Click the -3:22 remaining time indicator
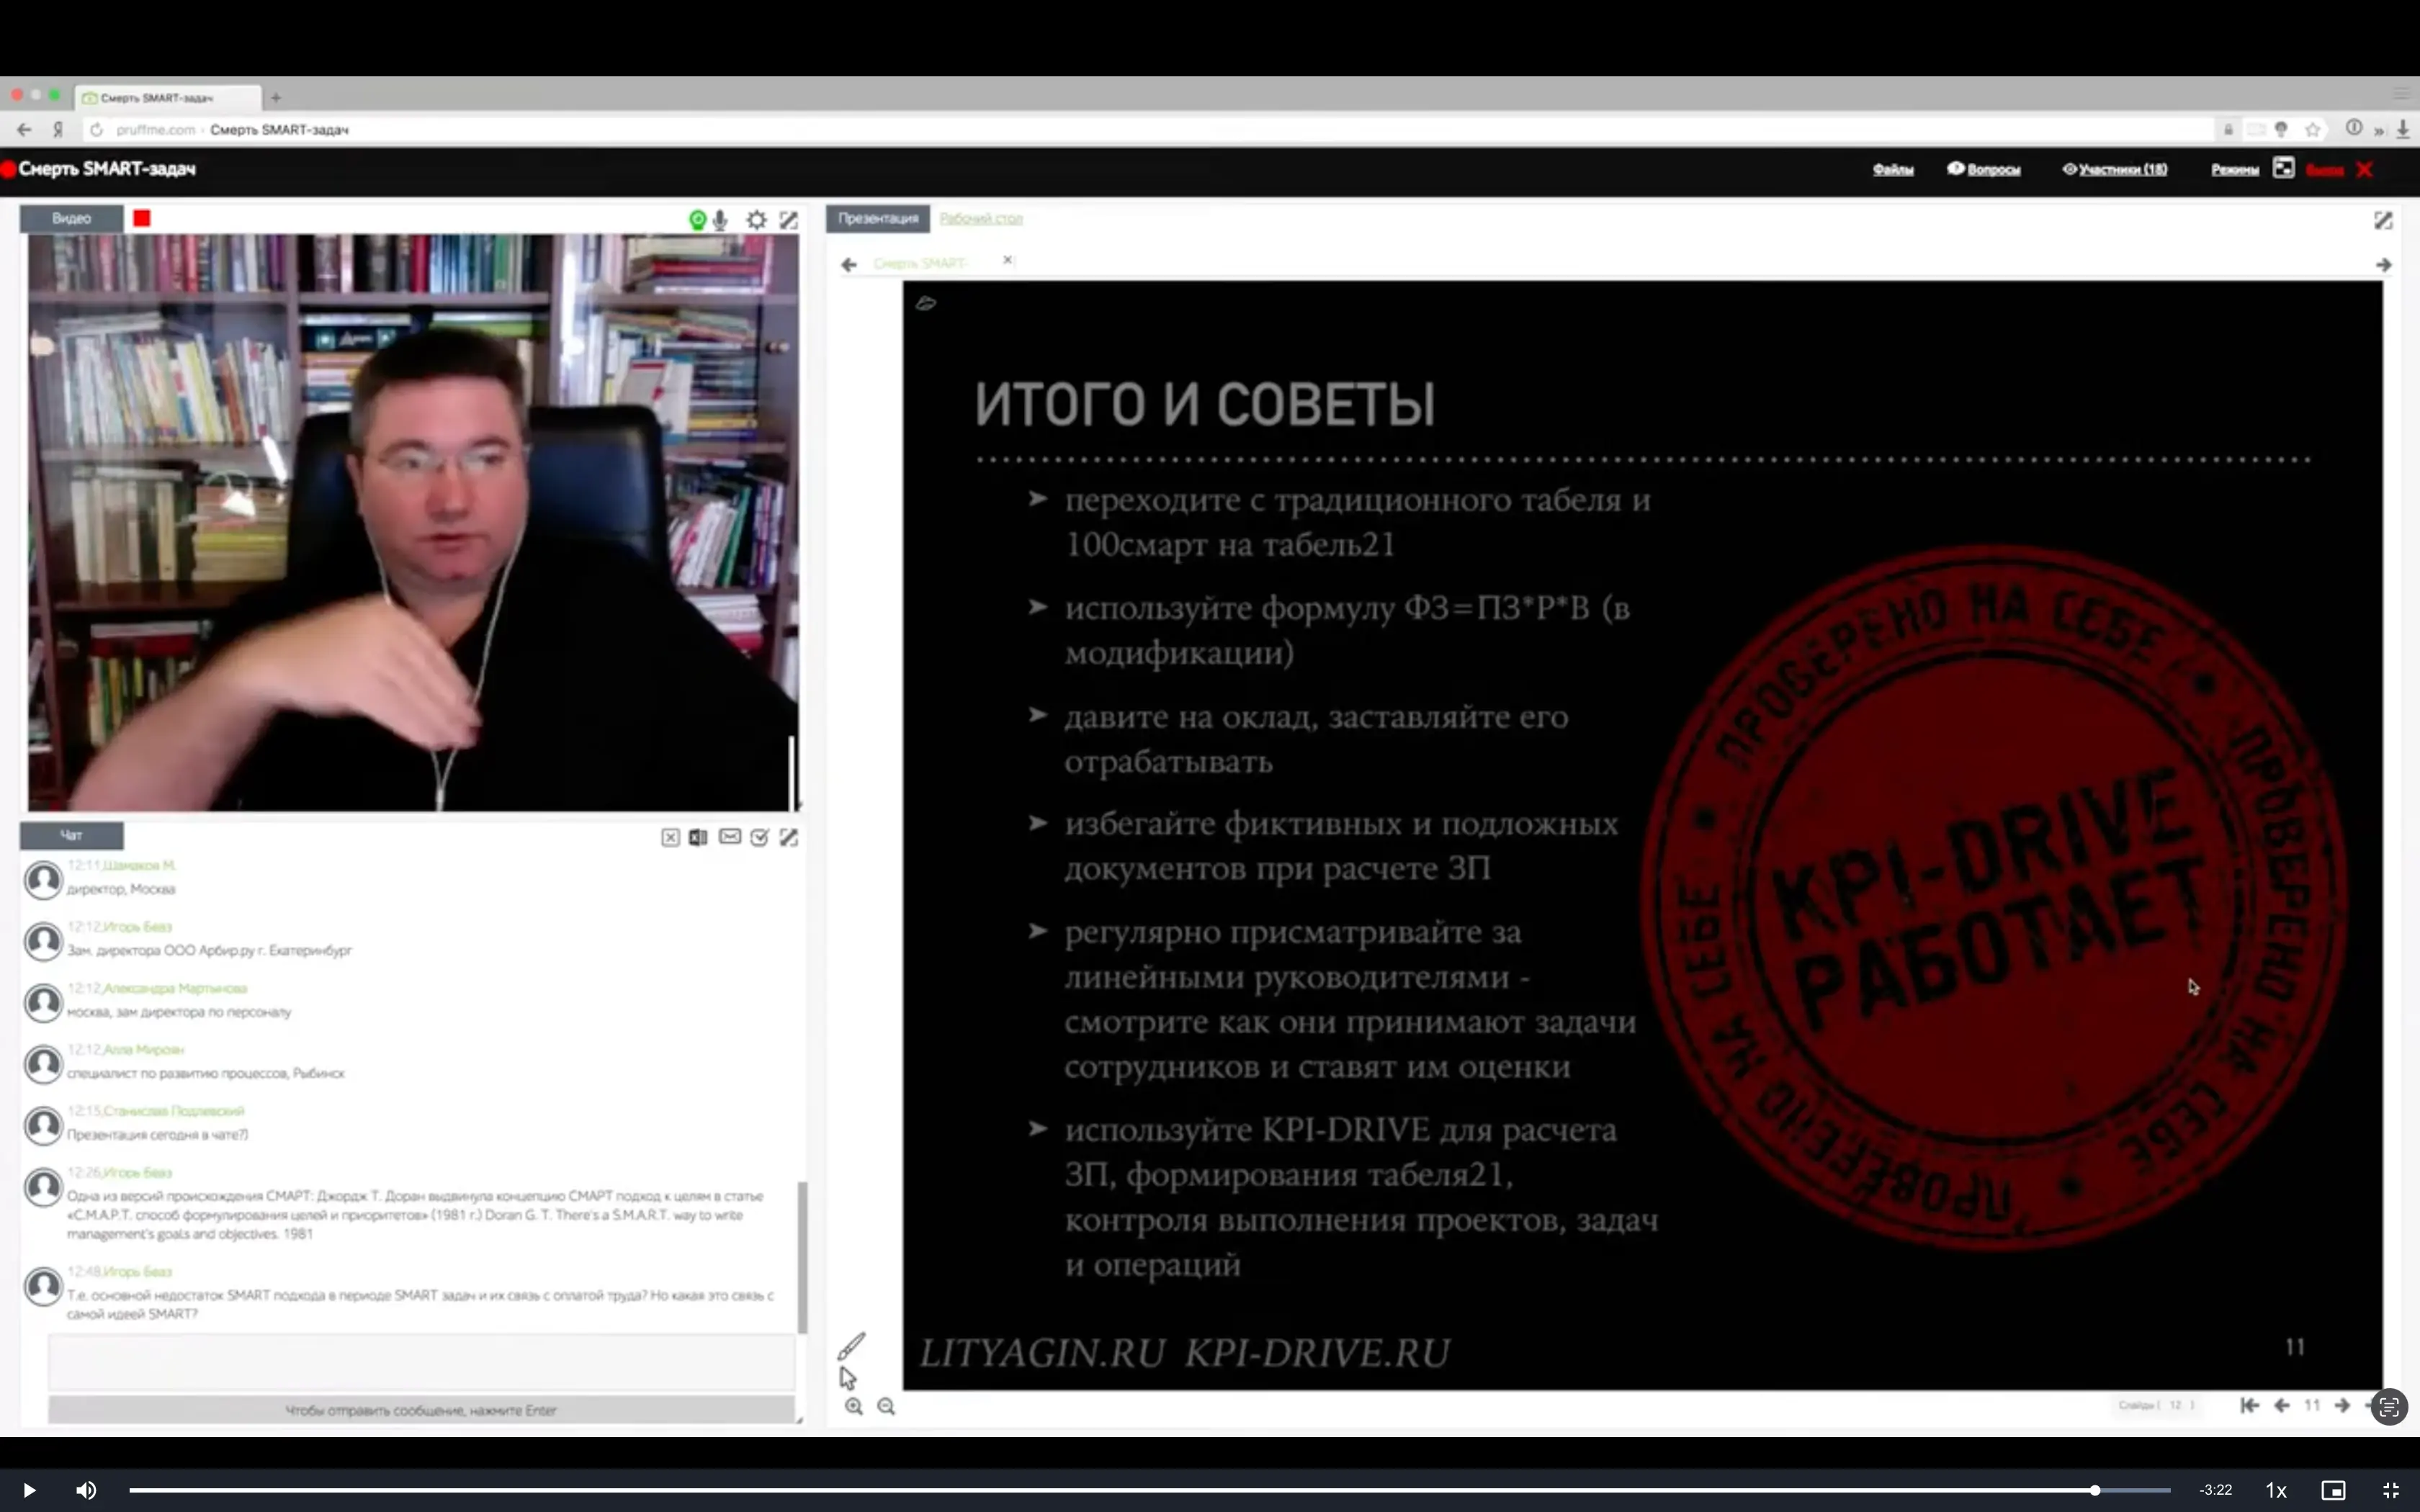This screenshot has height=1512, width=2420. (x=2215, y=1490)
